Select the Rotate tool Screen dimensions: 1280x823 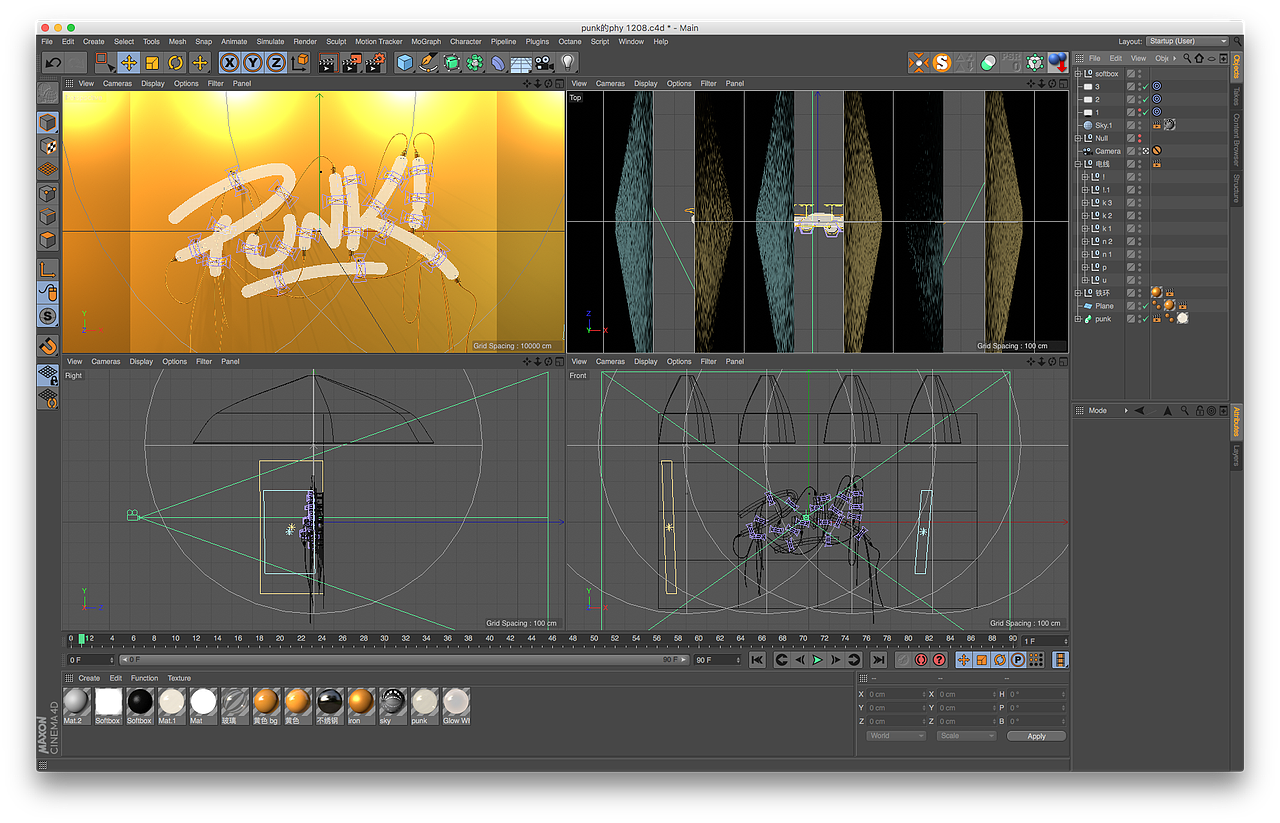(176, 63)
